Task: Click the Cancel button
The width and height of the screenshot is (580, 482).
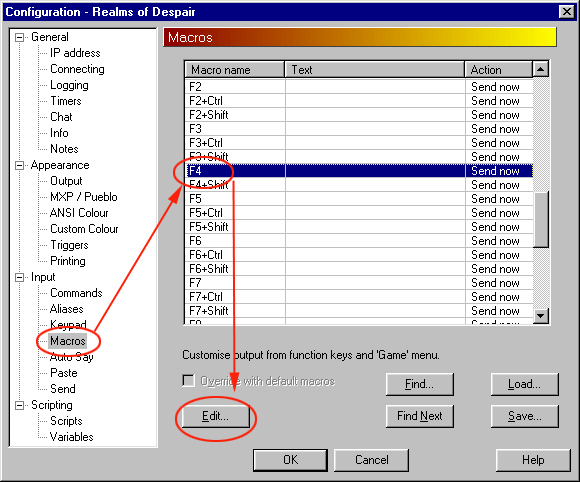Action: tap(371, 460)
